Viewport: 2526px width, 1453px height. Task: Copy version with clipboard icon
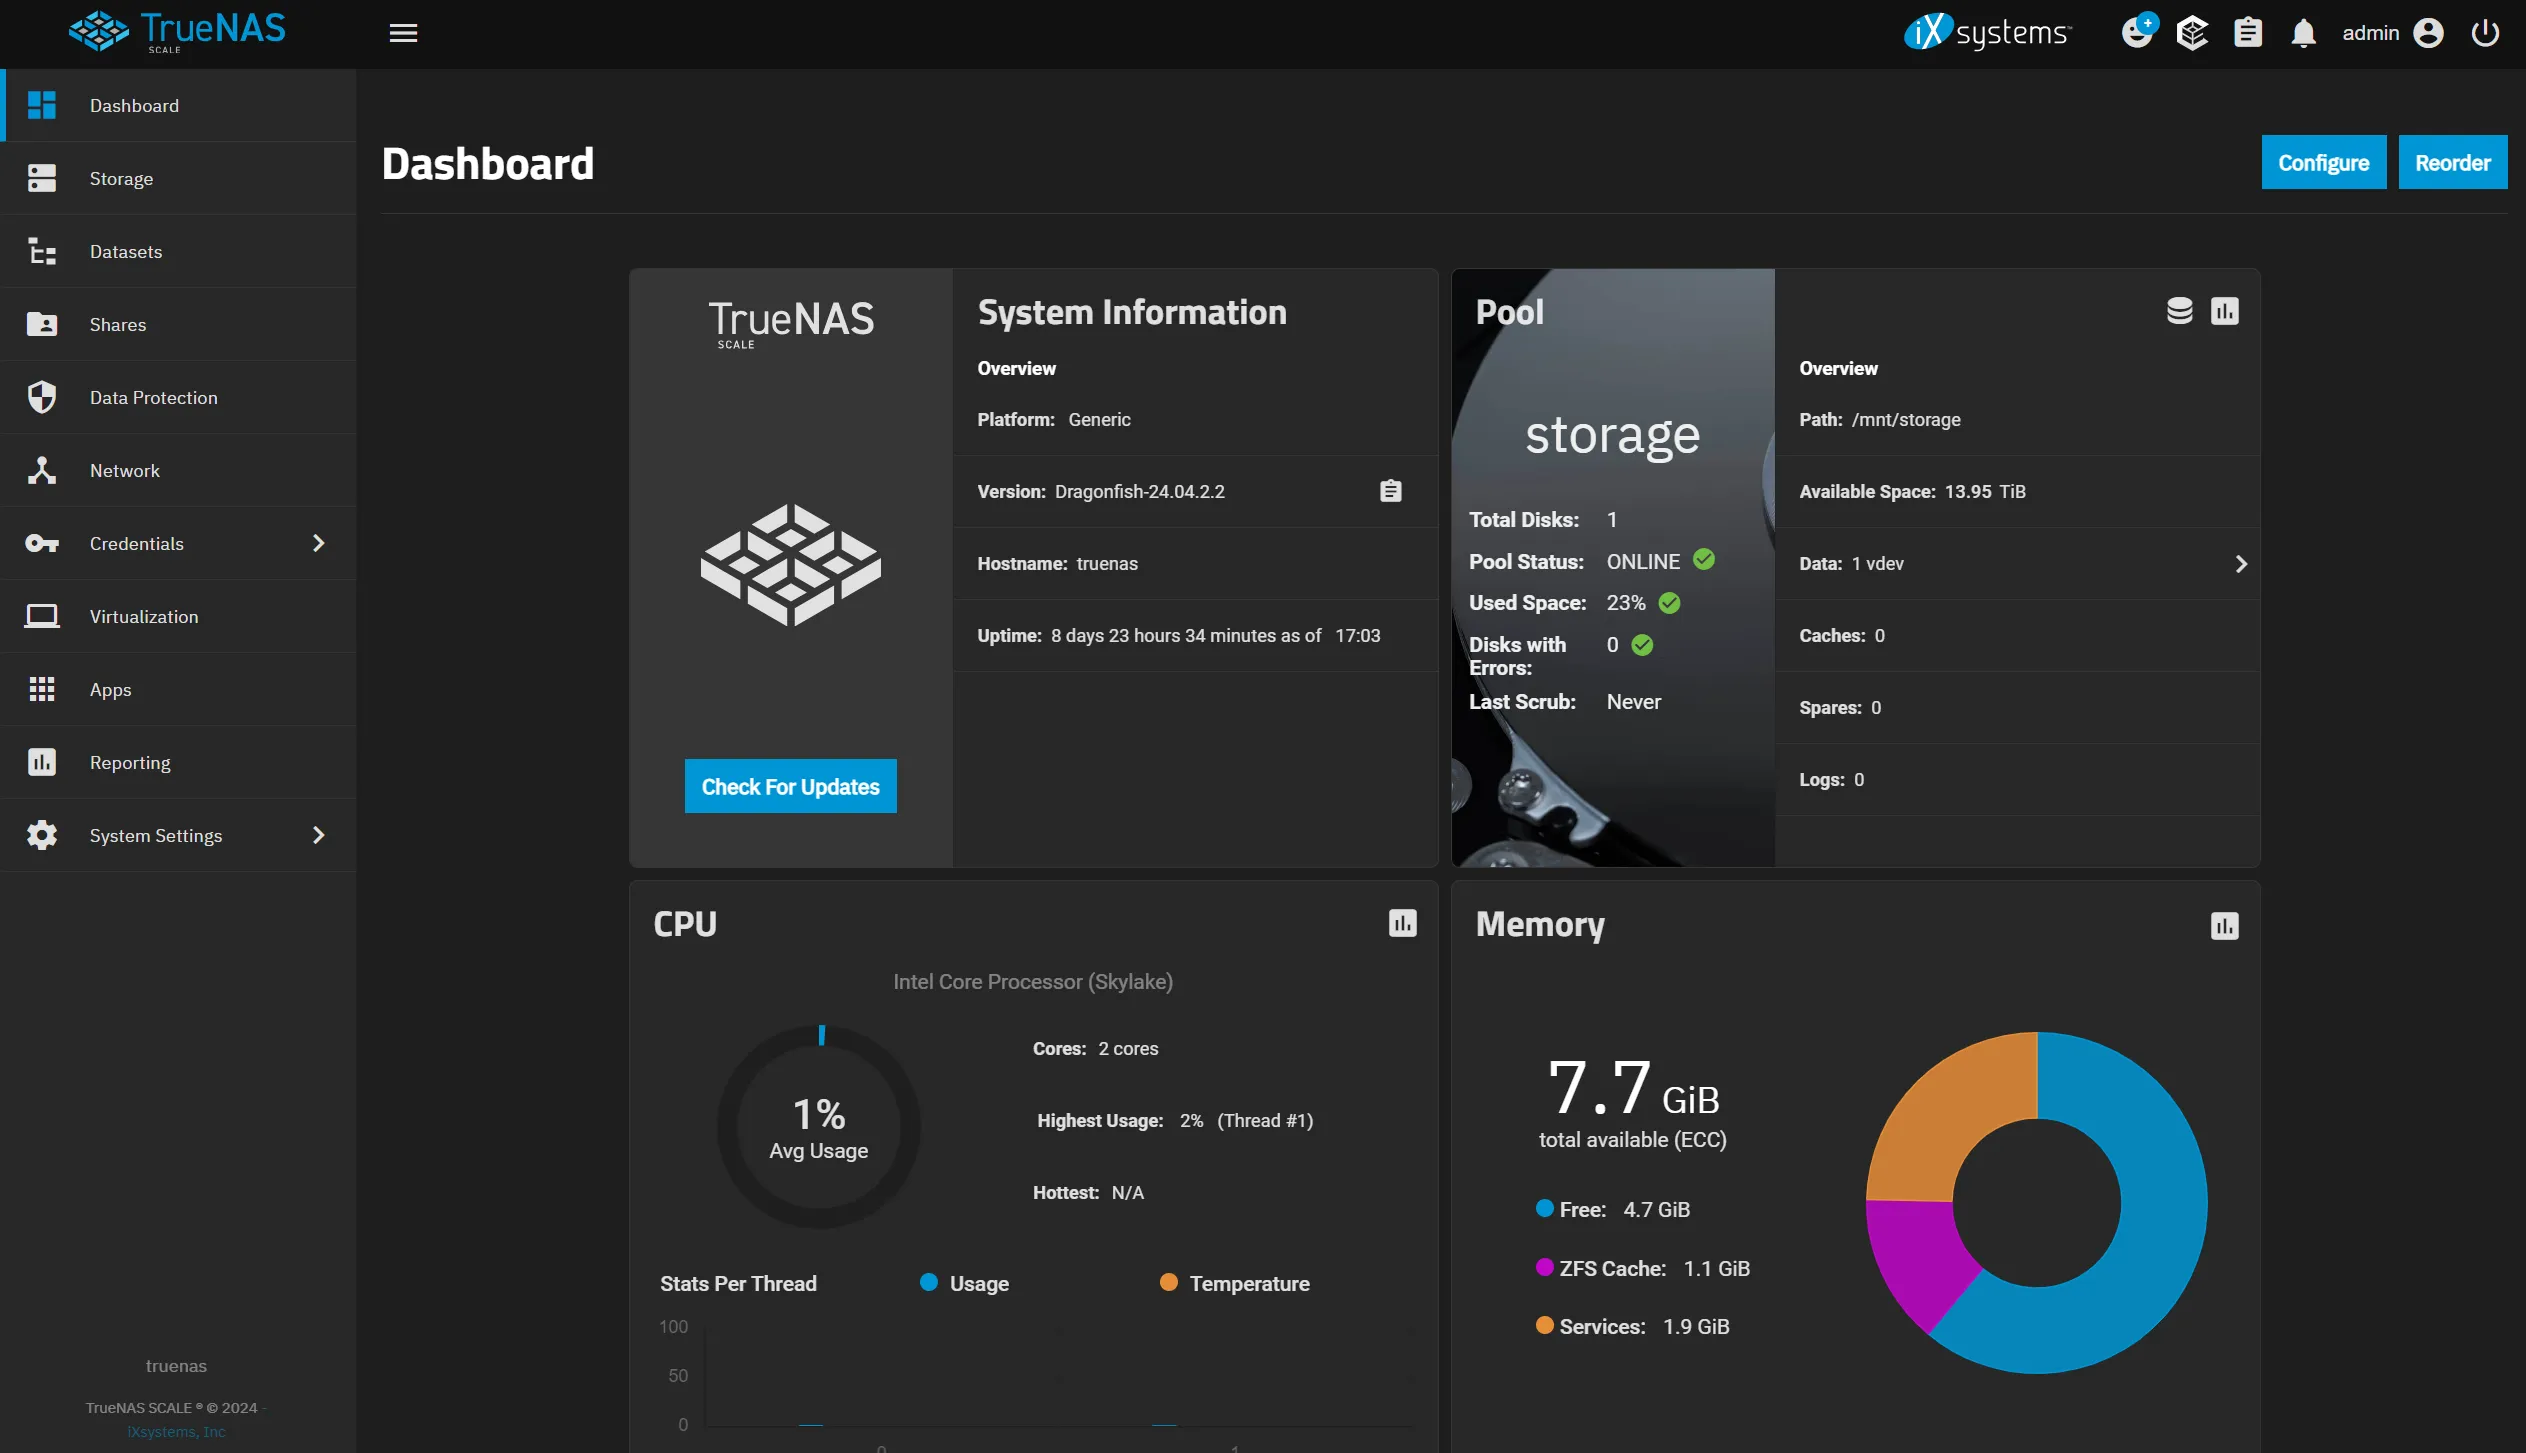pyautogui.click(x=1390, y=491)
